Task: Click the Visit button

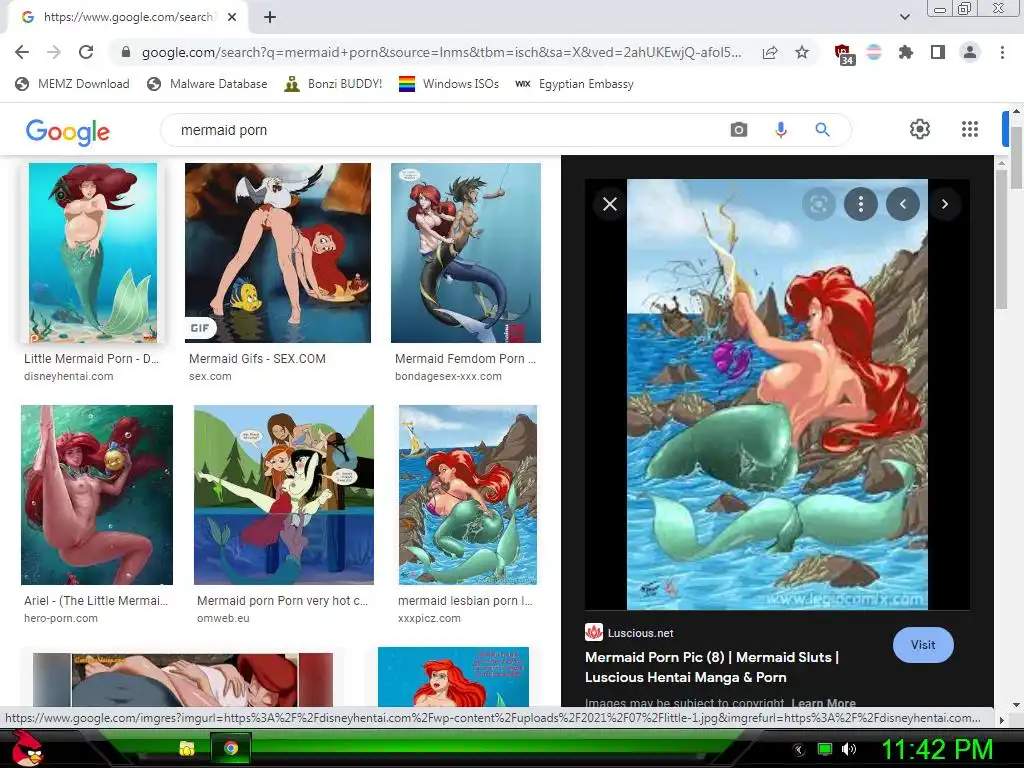Action: coord(923,645)
